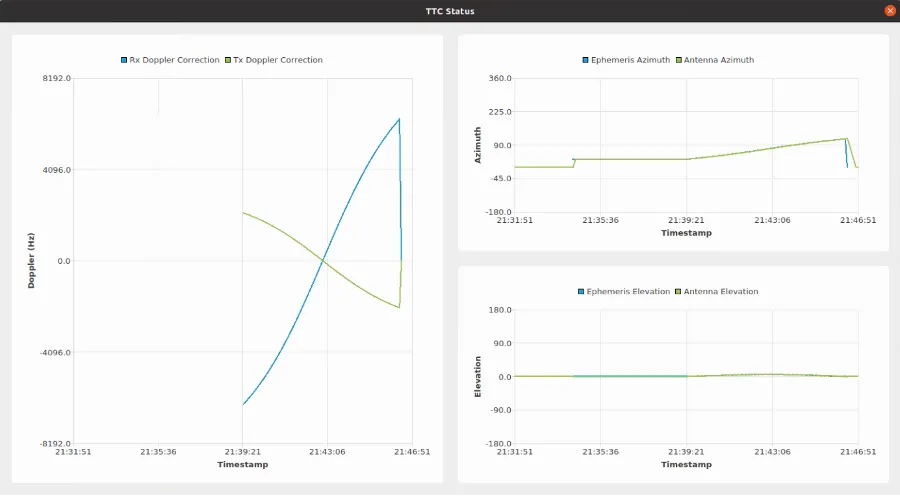Click the 225.0 azimuth axis value
This screenshot has height=496, width=900.
click(x=500, y=111)
